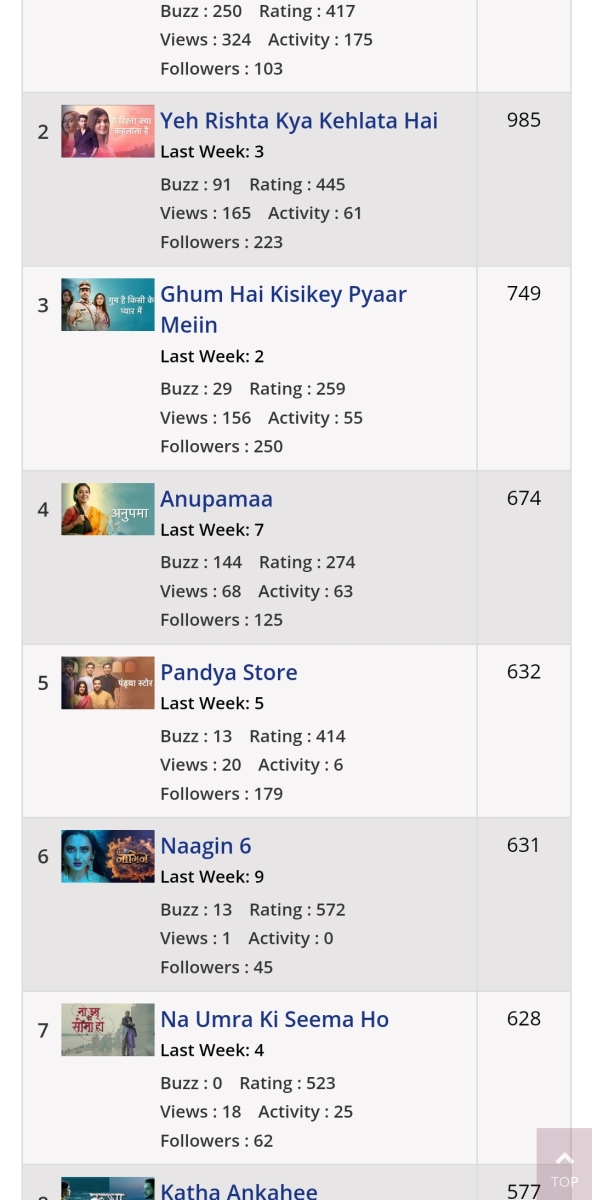Viewport: 592px width, 1200px height.
Task: Open the Anupamaa show page link
Action: (x=216, y=498)
